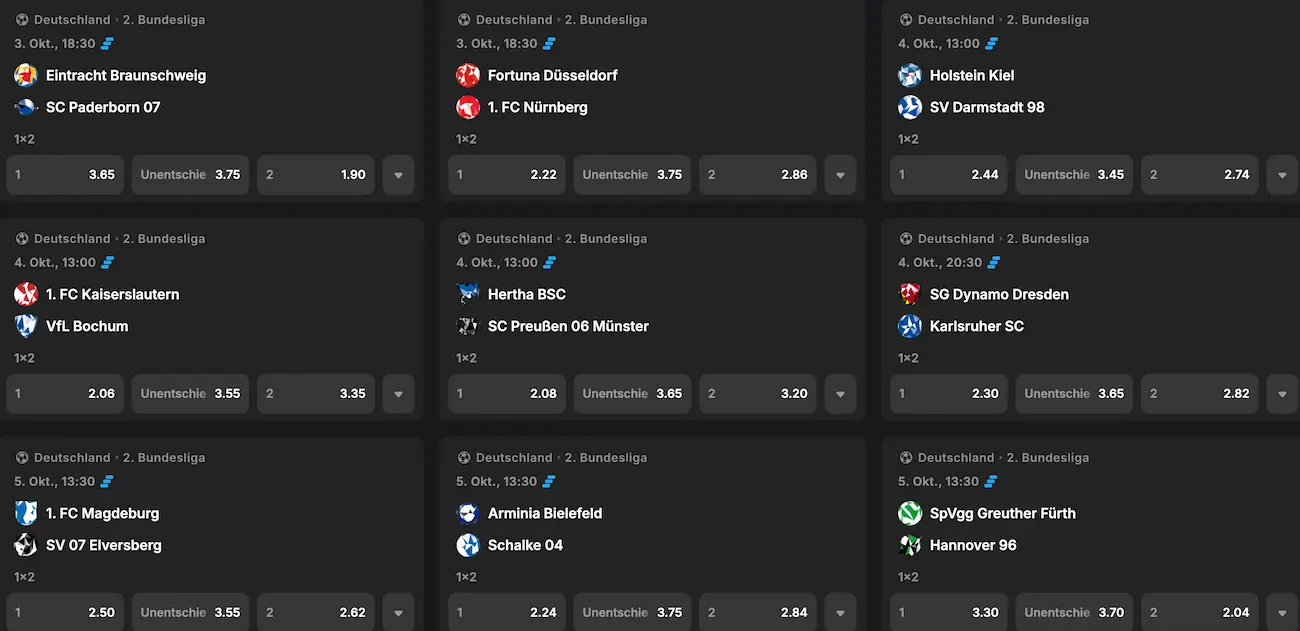
Task: Choose Hannover 96 away win at 2.04
Action: pos(1199,612)
